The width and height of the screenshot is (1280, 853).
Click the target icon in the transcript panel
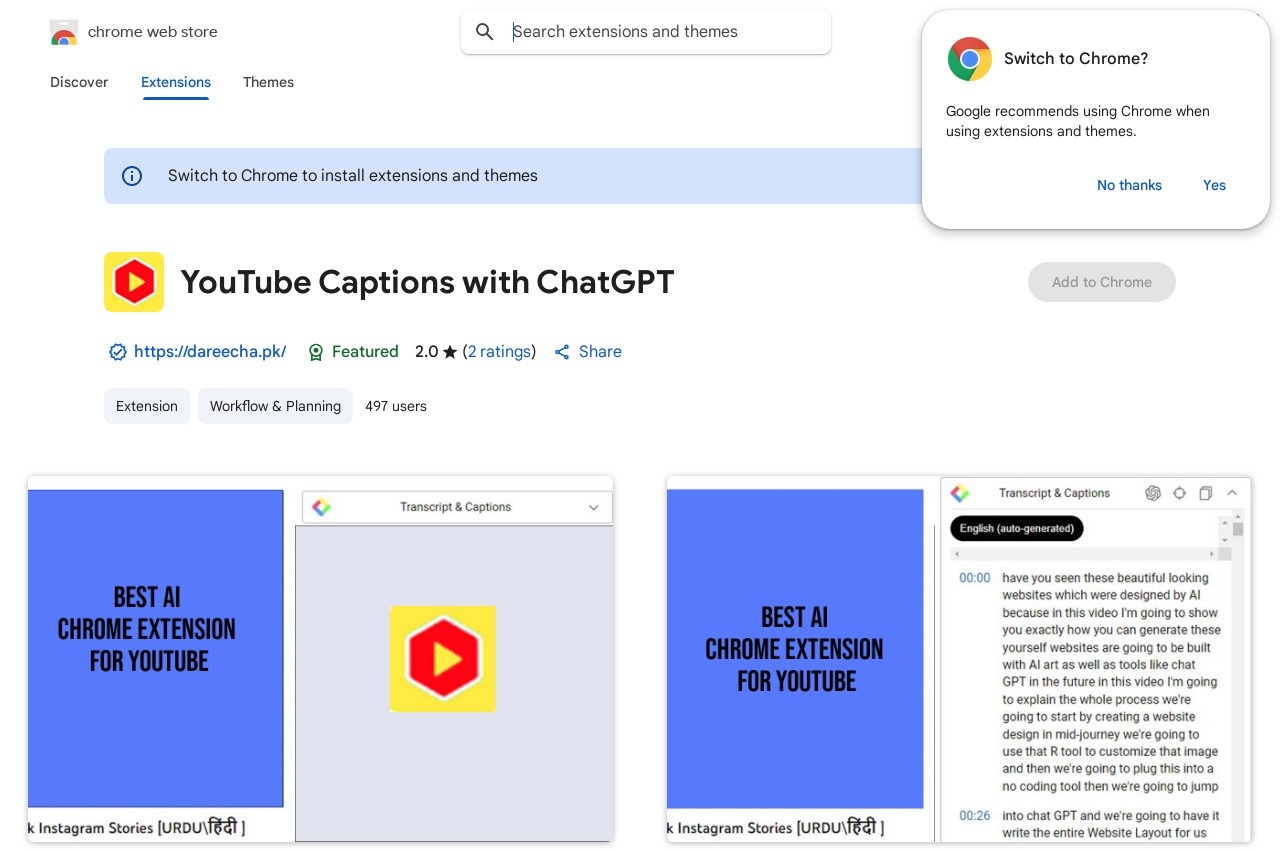tap(1179, 493)
